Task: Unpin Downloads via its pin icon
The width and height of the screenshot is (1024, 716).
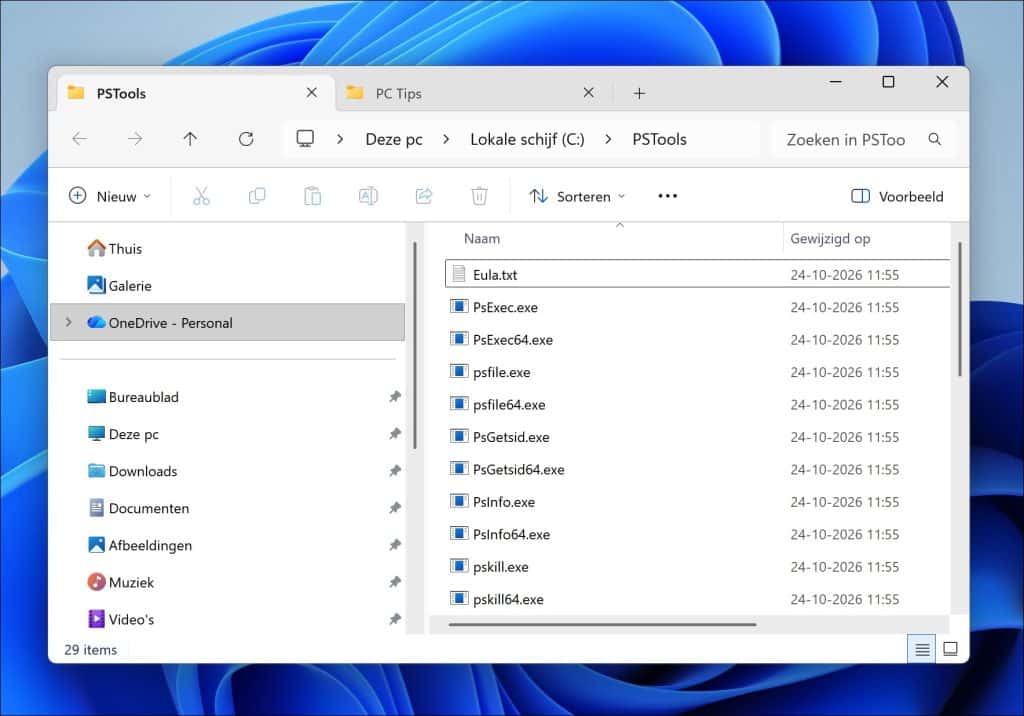Action: (x=395, y=471)
